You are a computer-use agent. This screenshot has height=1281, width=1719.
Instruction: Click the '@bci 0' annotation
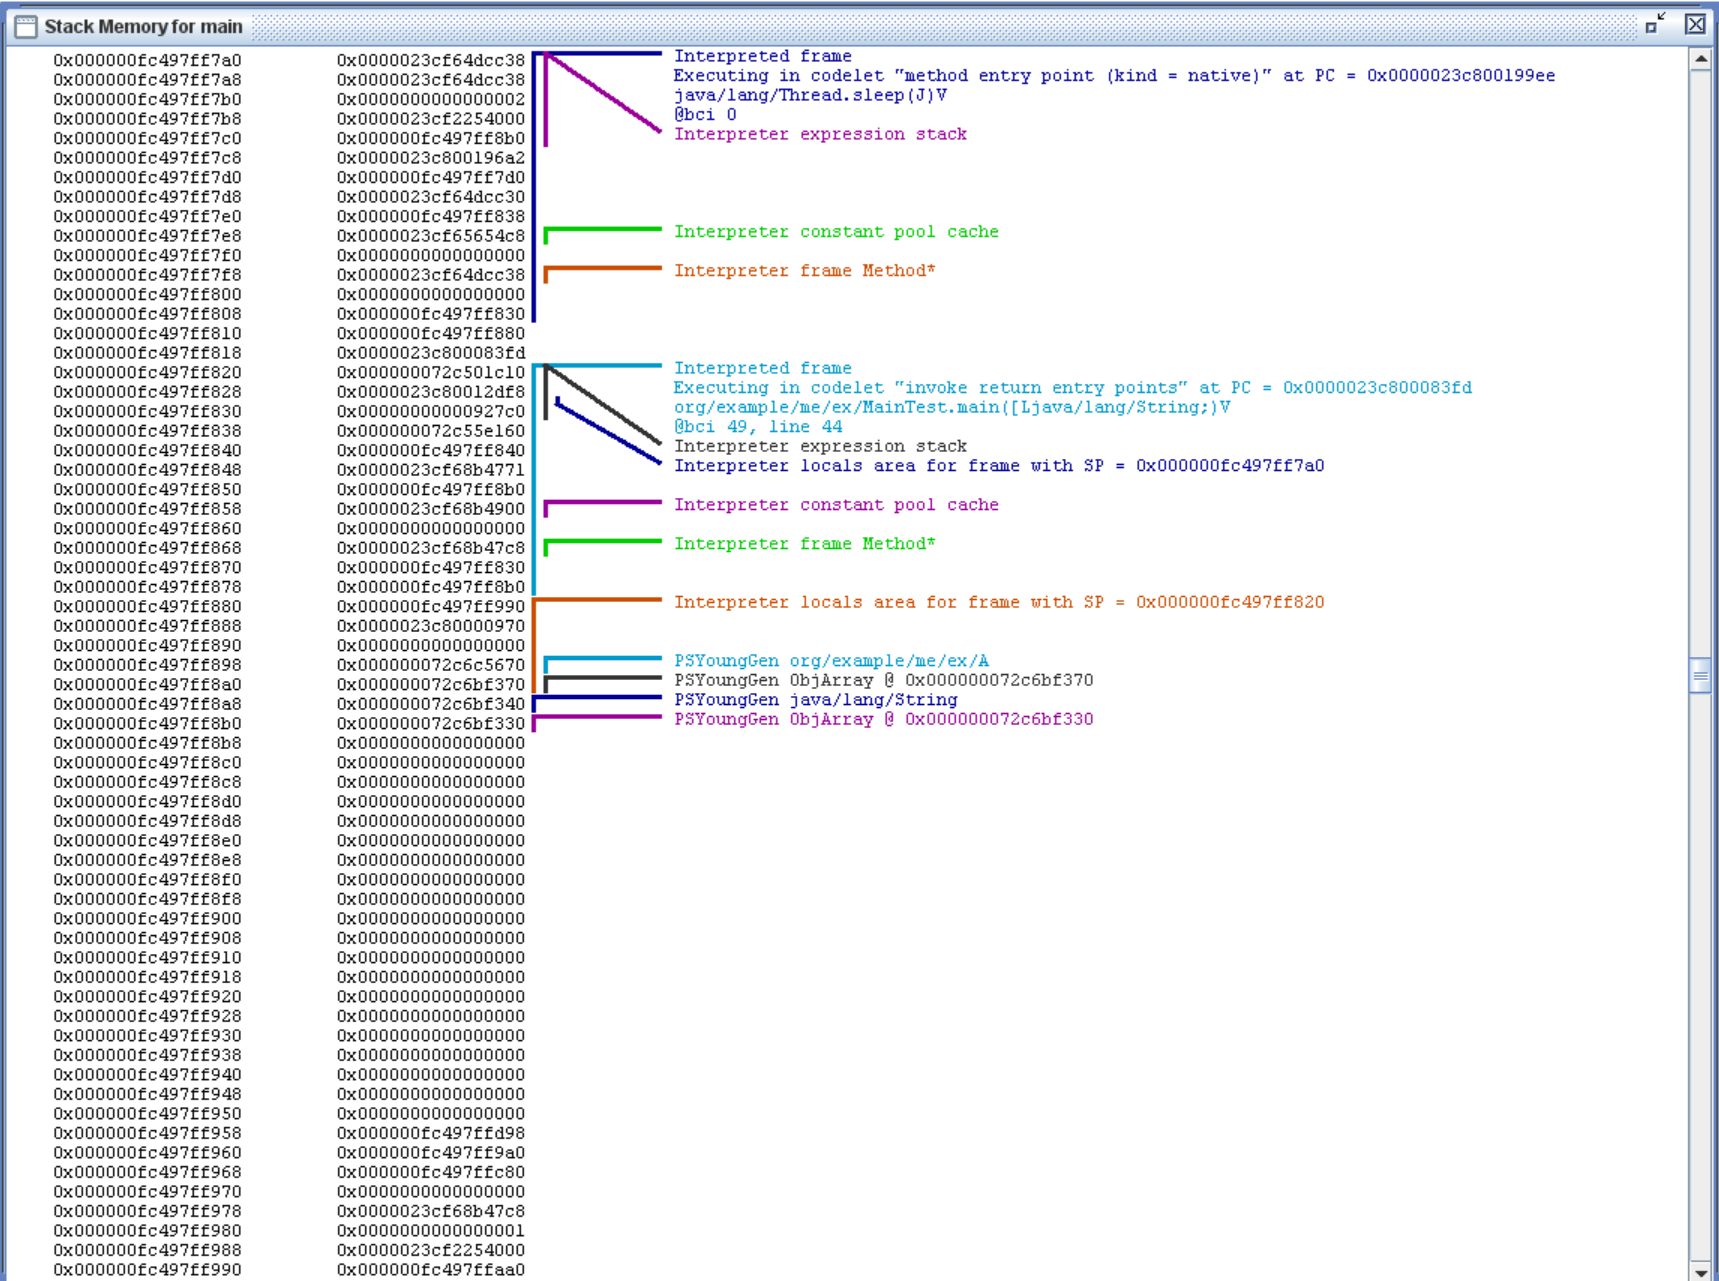[x=705, y=114]
